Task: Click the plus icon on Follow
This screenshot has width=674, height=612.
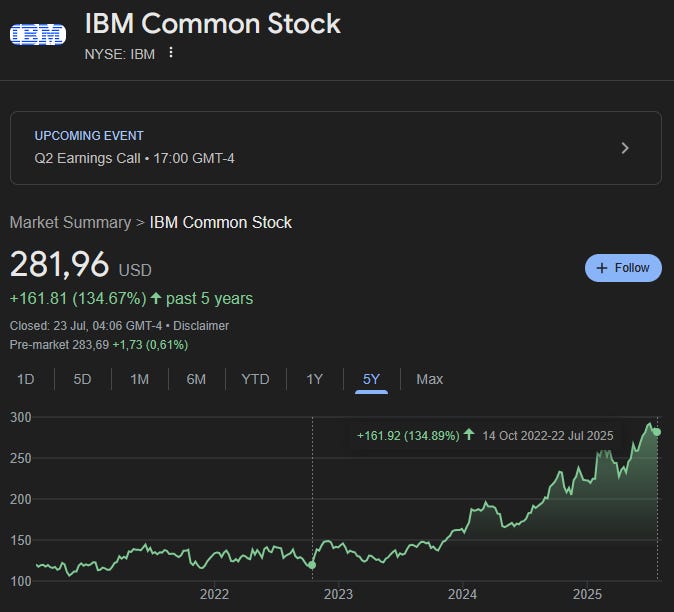Action: 602,268
